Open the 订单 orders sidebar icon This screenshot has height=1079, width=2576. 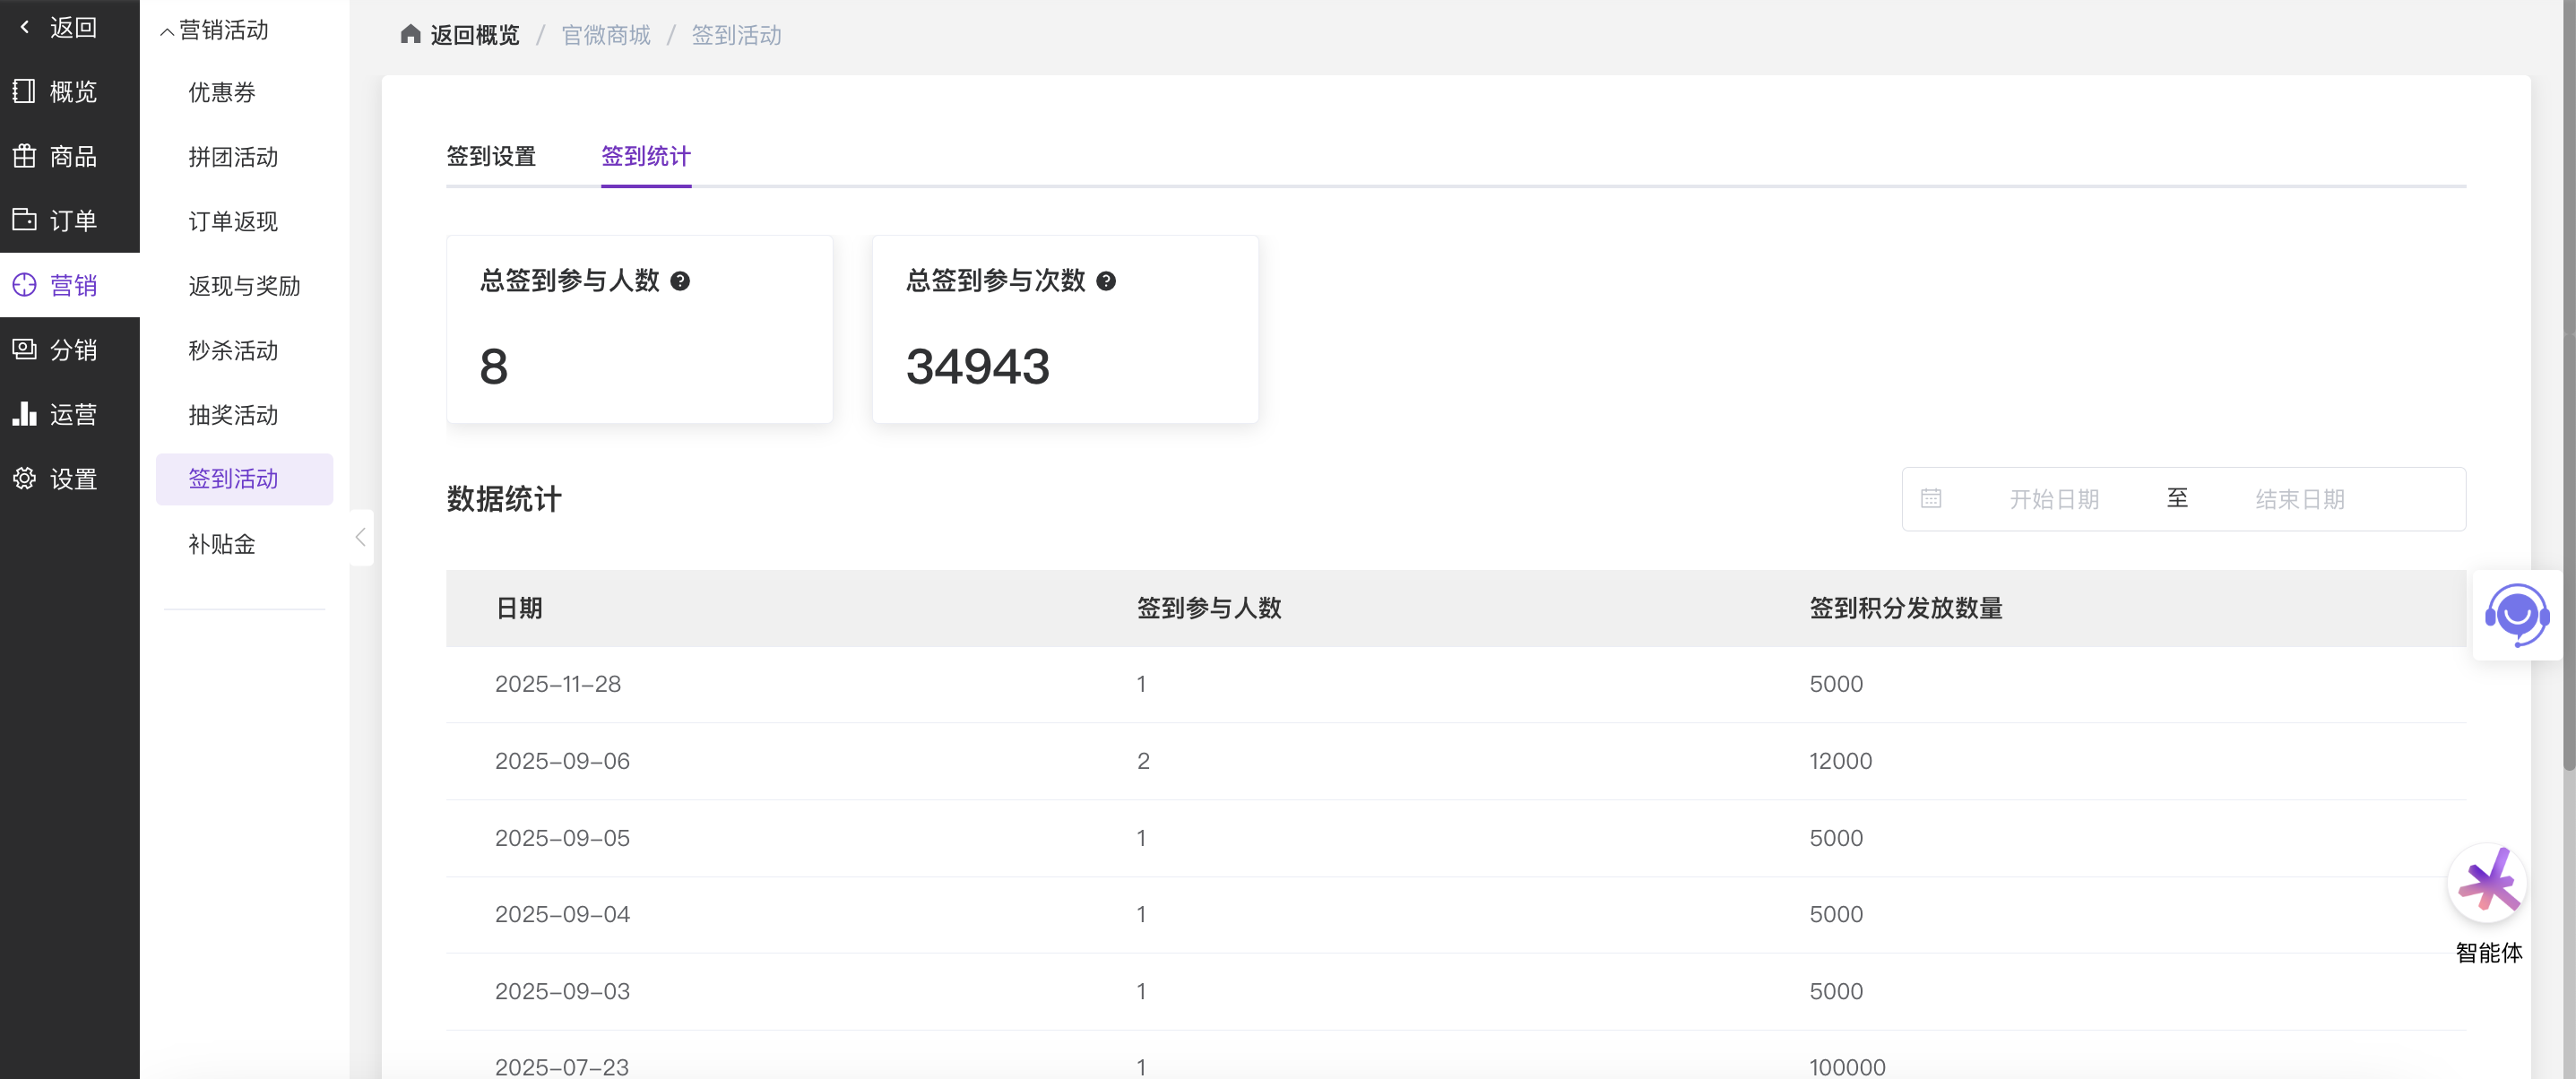pos(24,220)
